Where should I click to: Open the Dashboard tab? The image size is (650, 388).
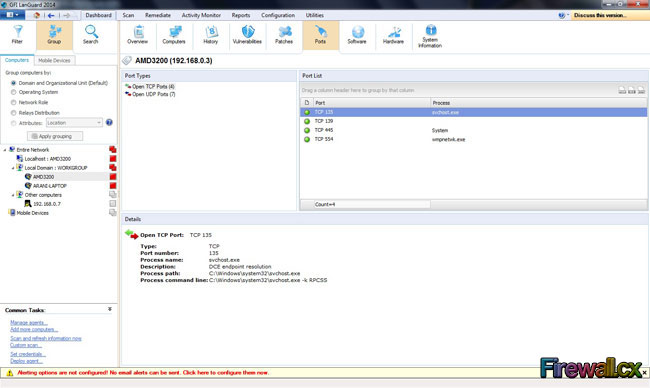[99, 15]
